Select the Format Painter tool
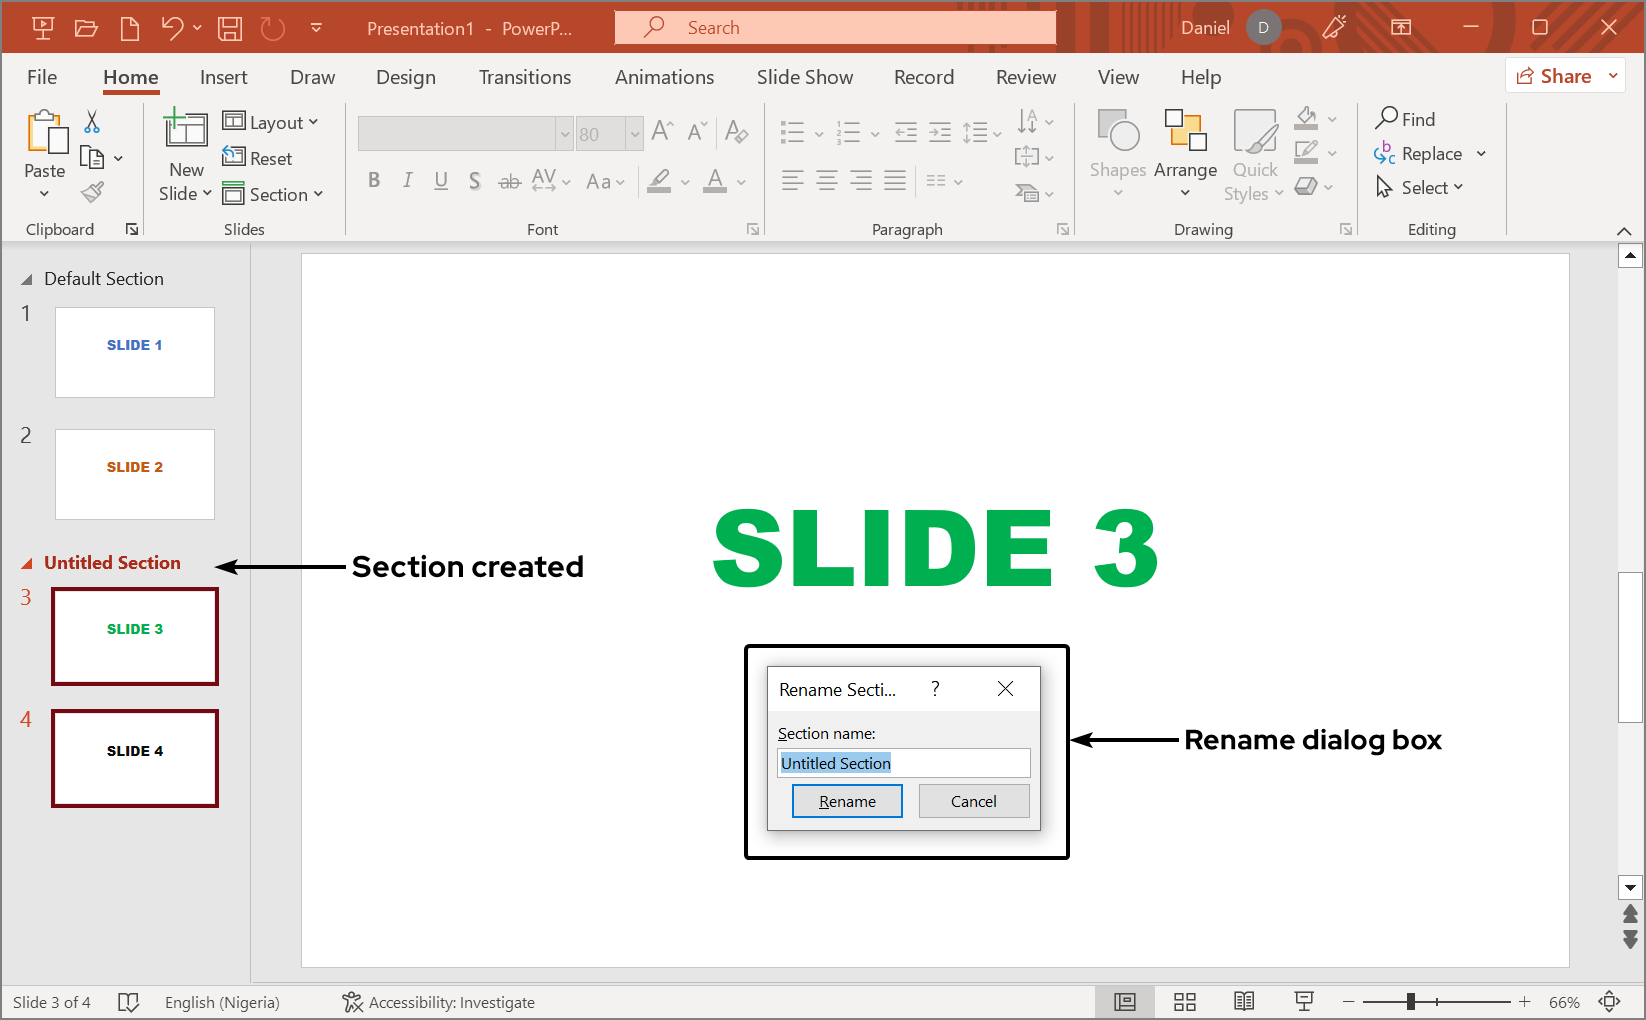Viewport: 1646px width, 1020px height. coord(92,191)
